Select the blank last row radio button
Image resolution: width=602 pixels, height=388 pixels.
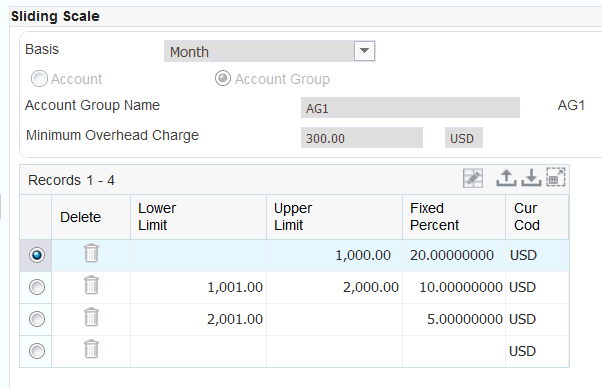(x=37, y=351)
